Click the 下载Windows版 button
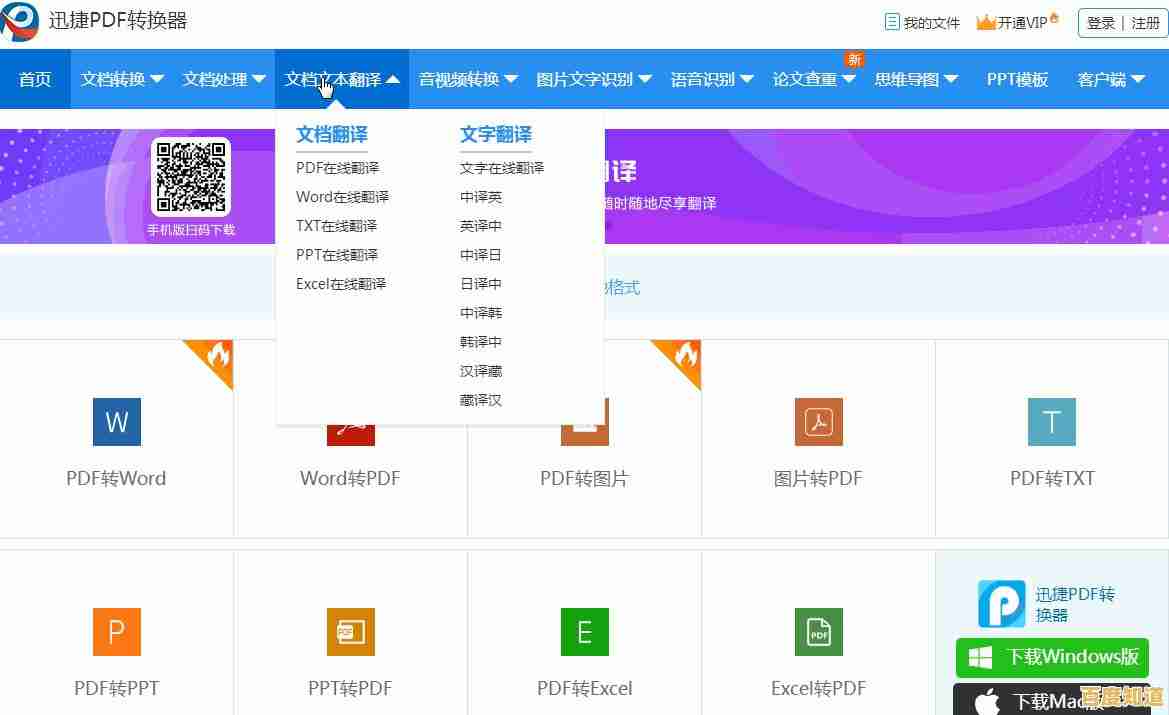Screen dimensions: 1169x715 [x=1051, y=658]
